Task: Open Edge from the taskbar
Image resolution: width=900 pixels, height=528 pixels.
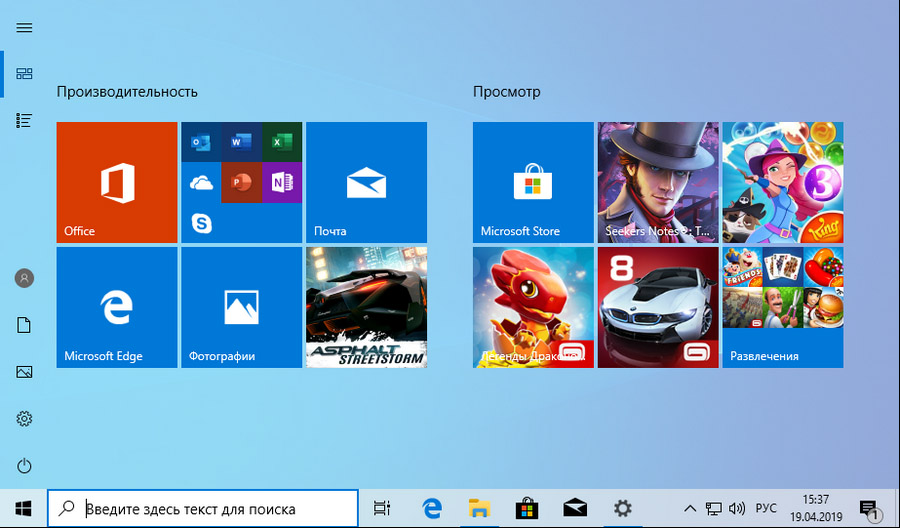Action: point(432,508)
